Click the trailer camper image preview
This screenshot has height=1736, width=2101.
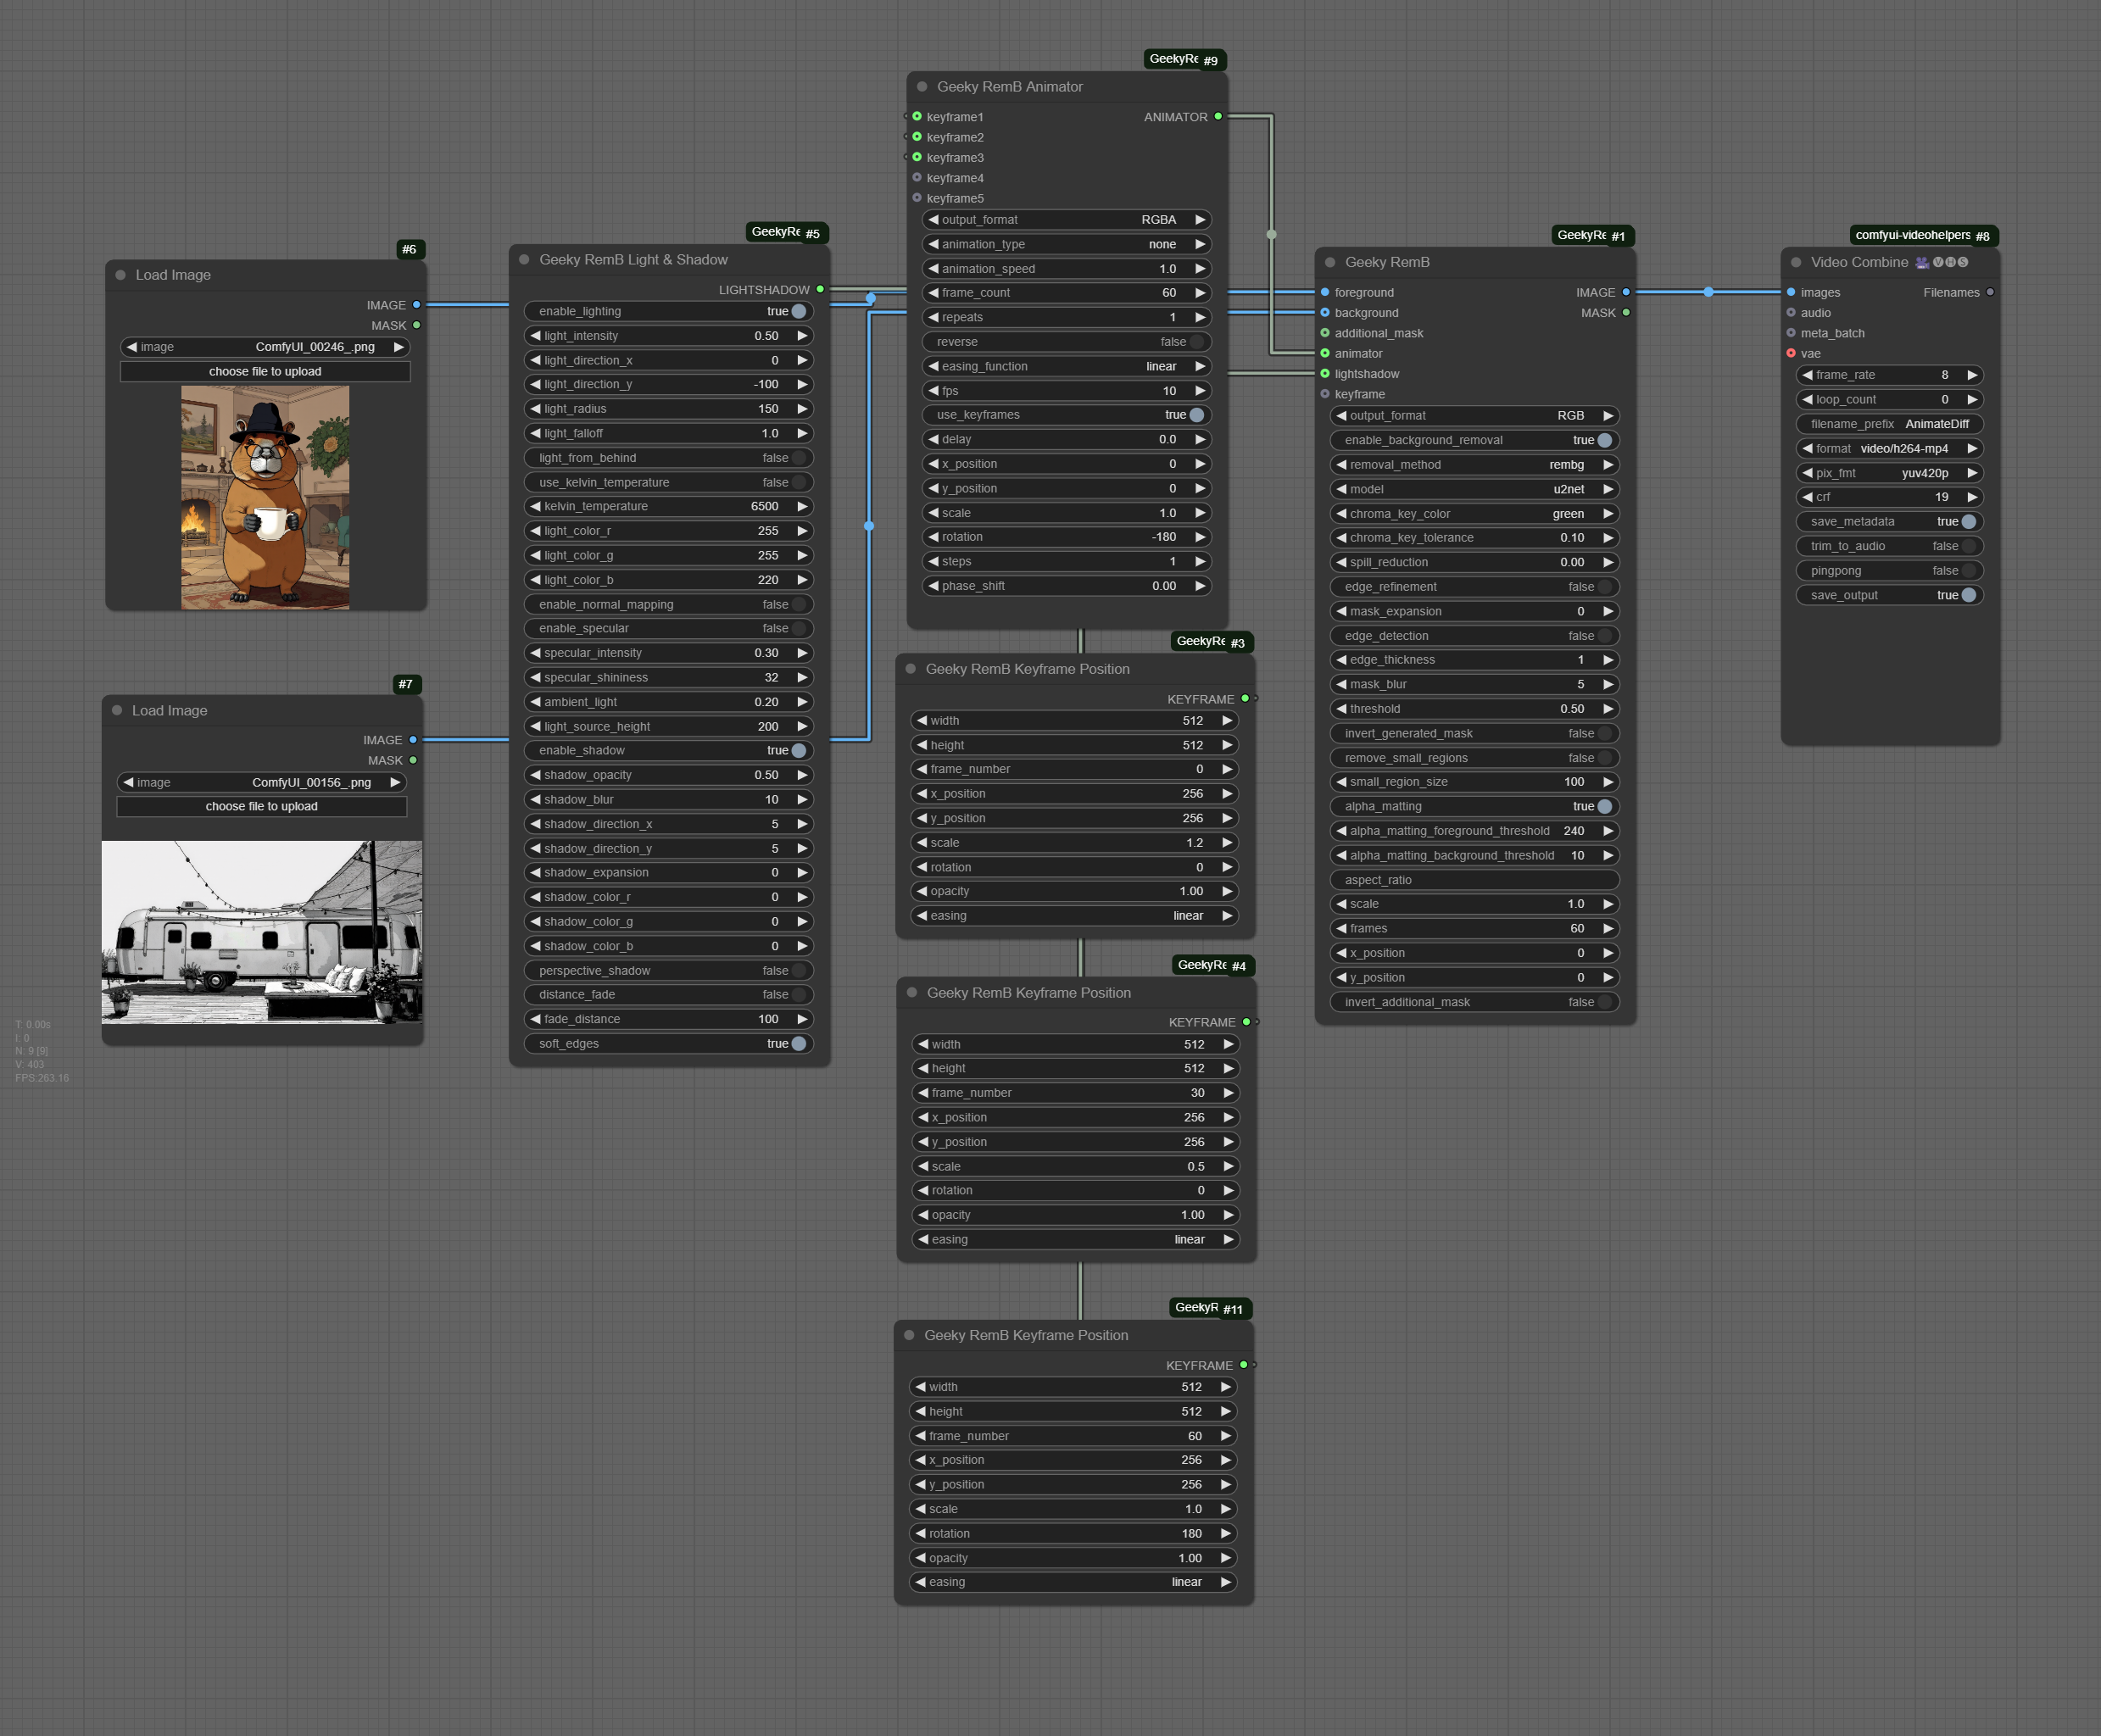(x=262, y=932)
